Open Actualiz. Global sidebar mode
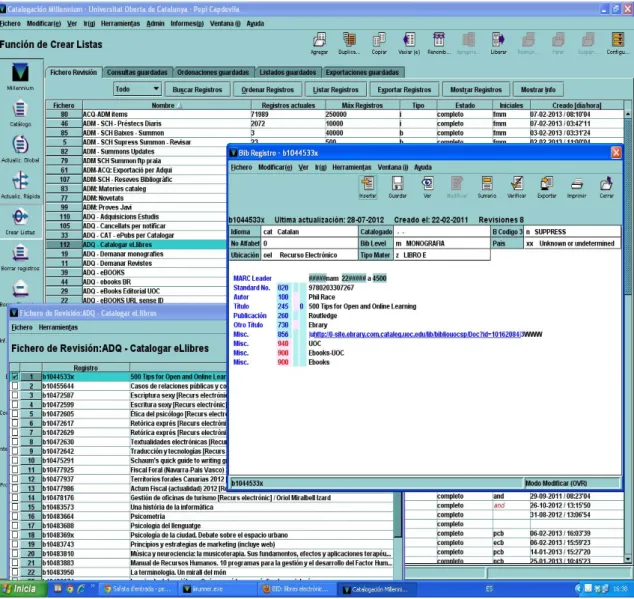The width and height of the screenshot is (634, 599). pyautogui.click(x=20, y=149)
